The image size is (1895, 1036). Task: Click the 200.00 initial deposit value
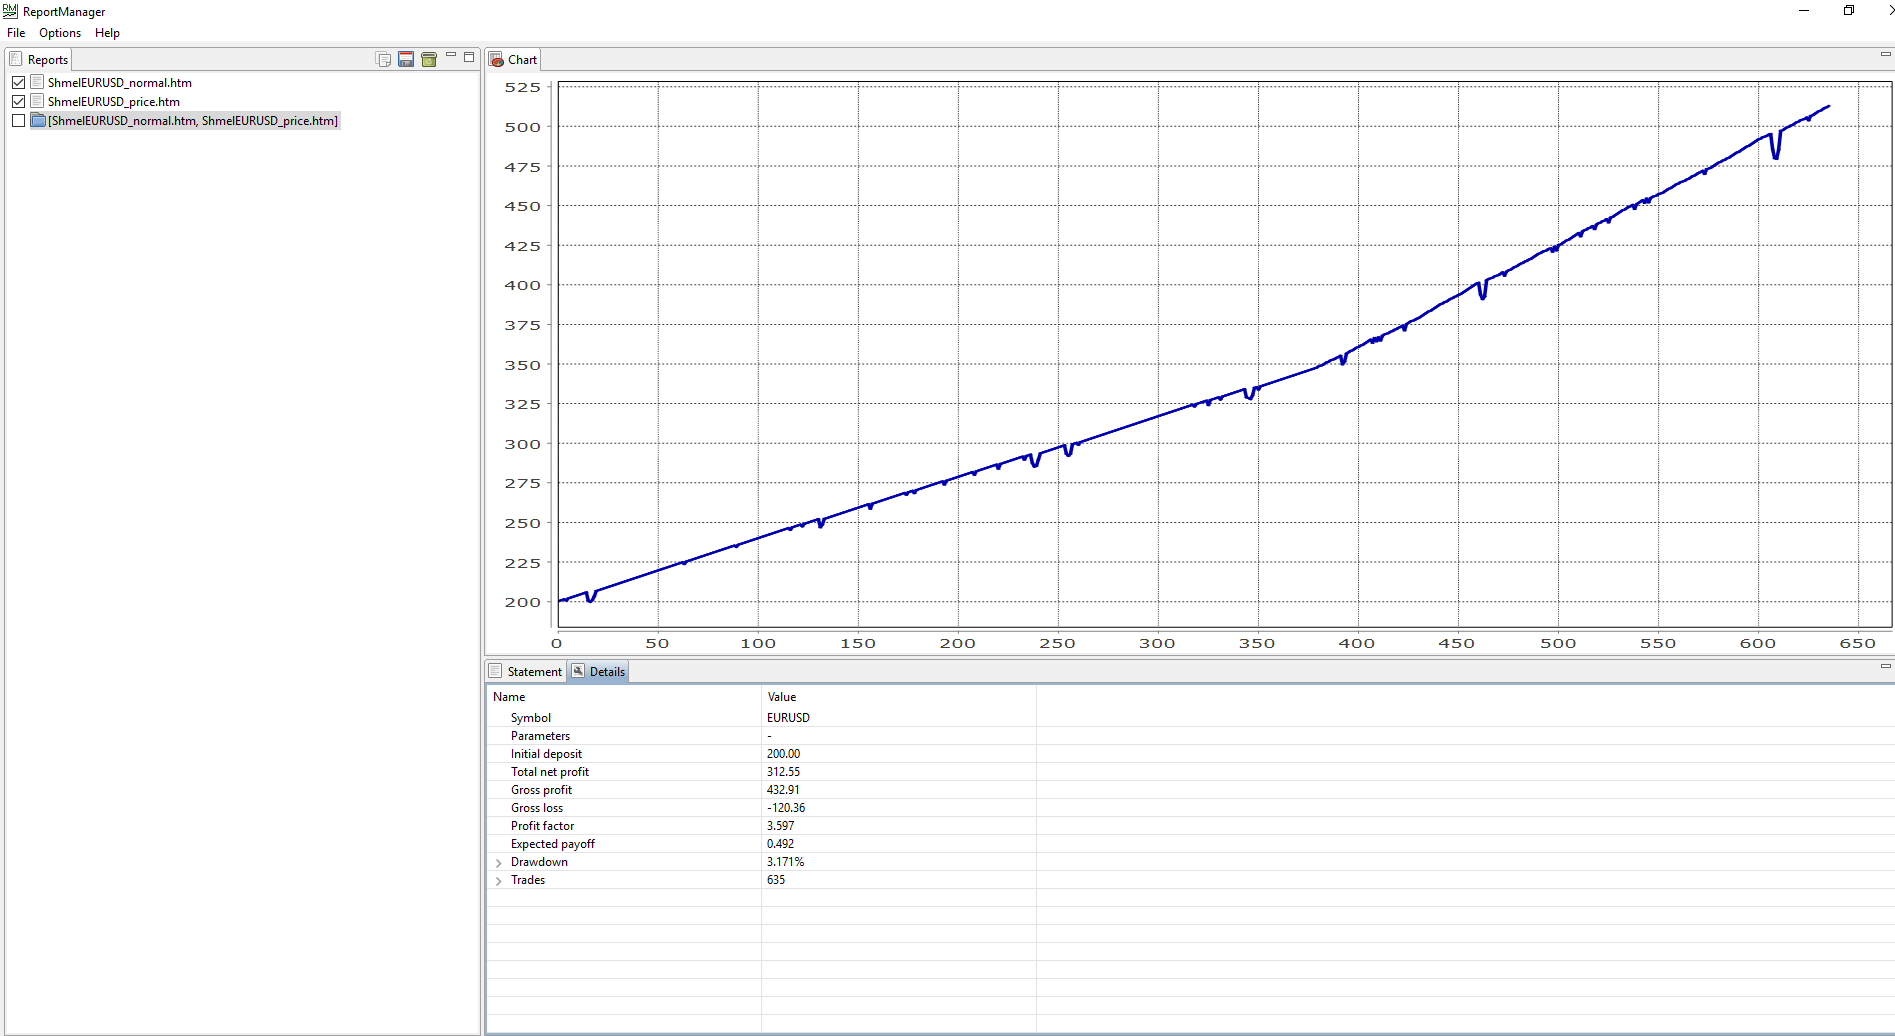783,754
